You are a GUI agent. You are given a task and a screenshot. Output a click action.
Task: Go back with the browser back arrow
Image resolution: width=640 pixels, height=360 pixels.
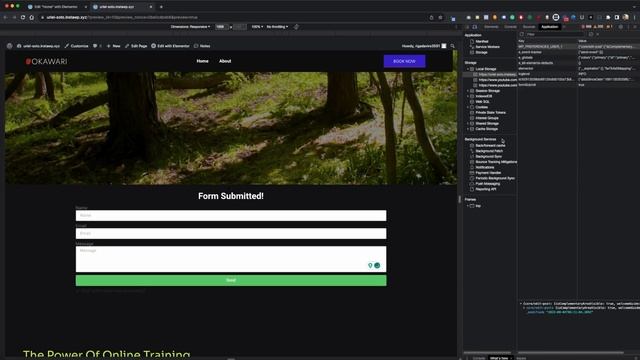pyautogui.click(x=5, y=18)
